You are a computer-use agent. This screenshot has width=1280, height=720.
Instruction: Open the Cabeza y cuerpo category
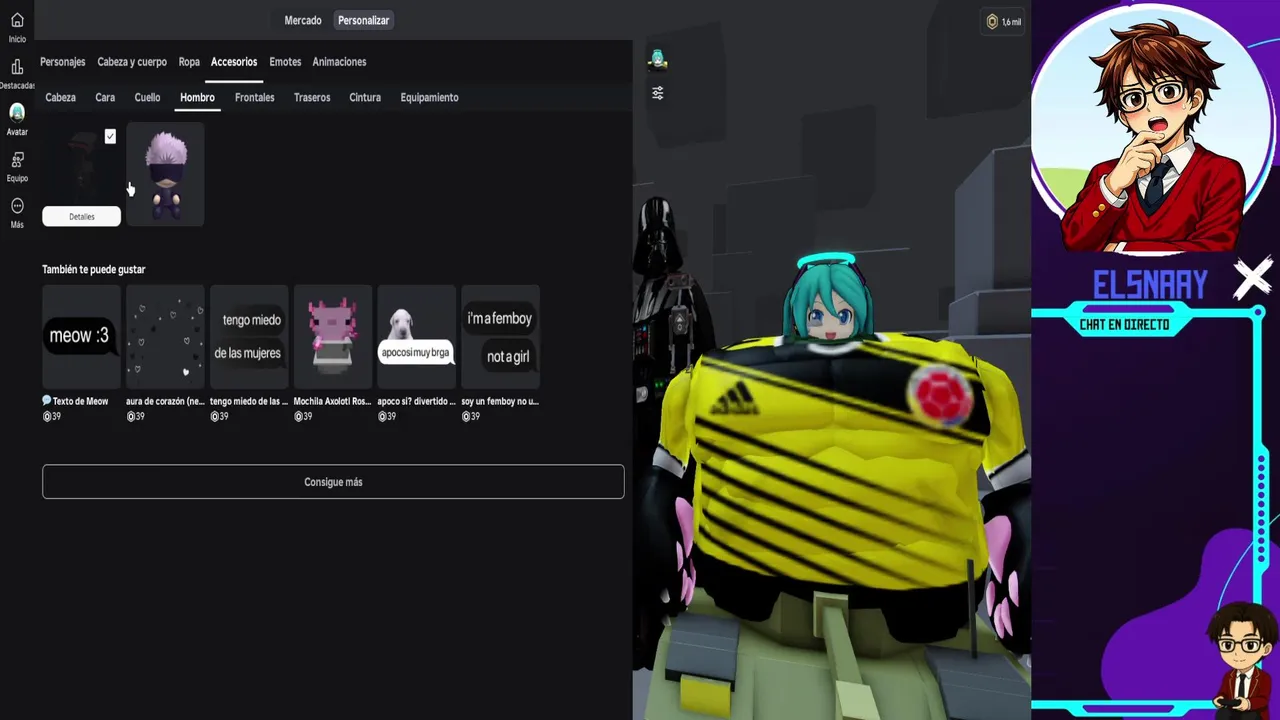[132, 62]
